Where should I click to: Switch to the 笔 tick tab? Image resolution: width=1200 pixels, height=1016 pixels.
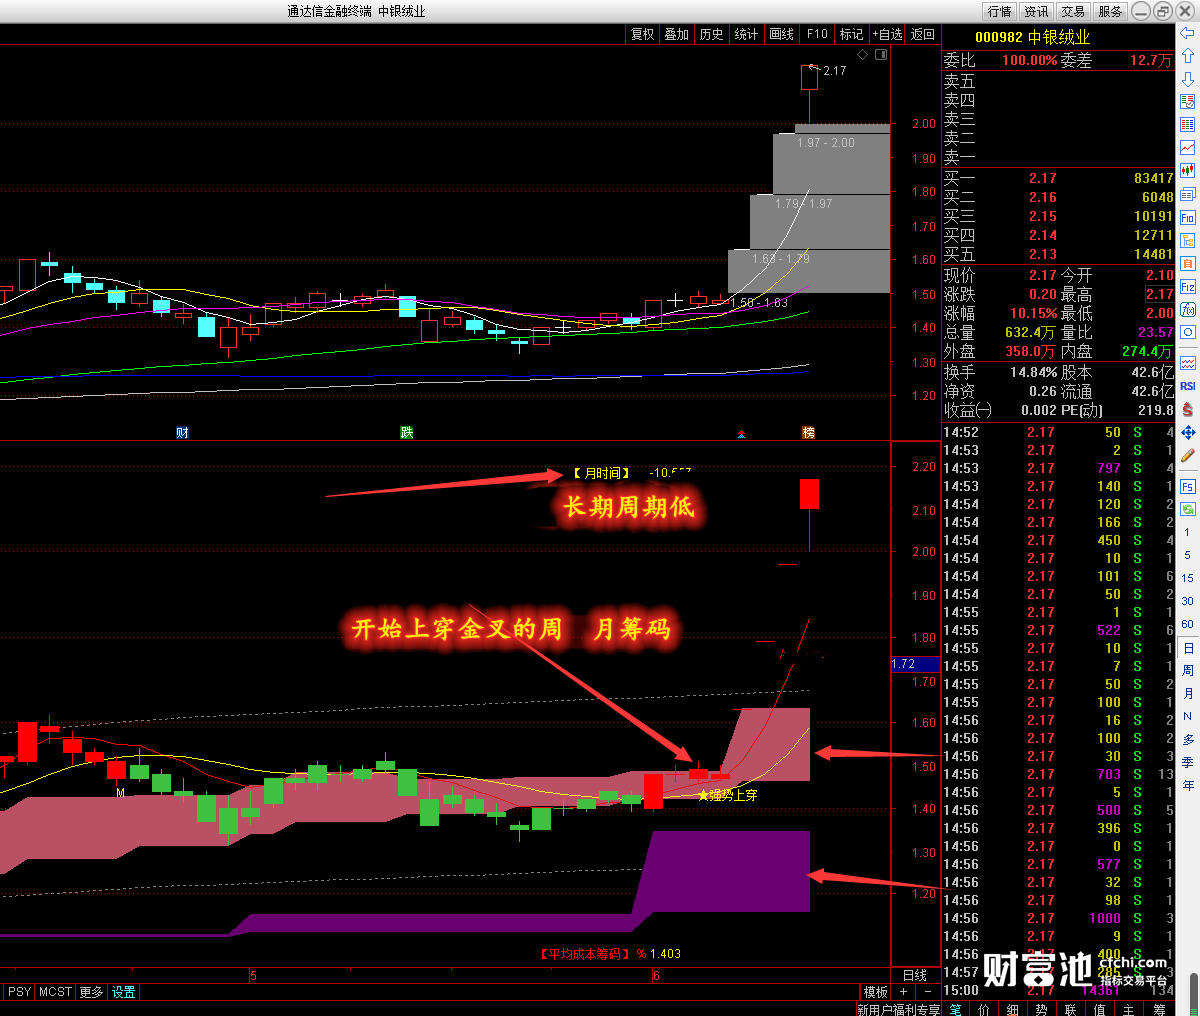(x=956, y=1009)
